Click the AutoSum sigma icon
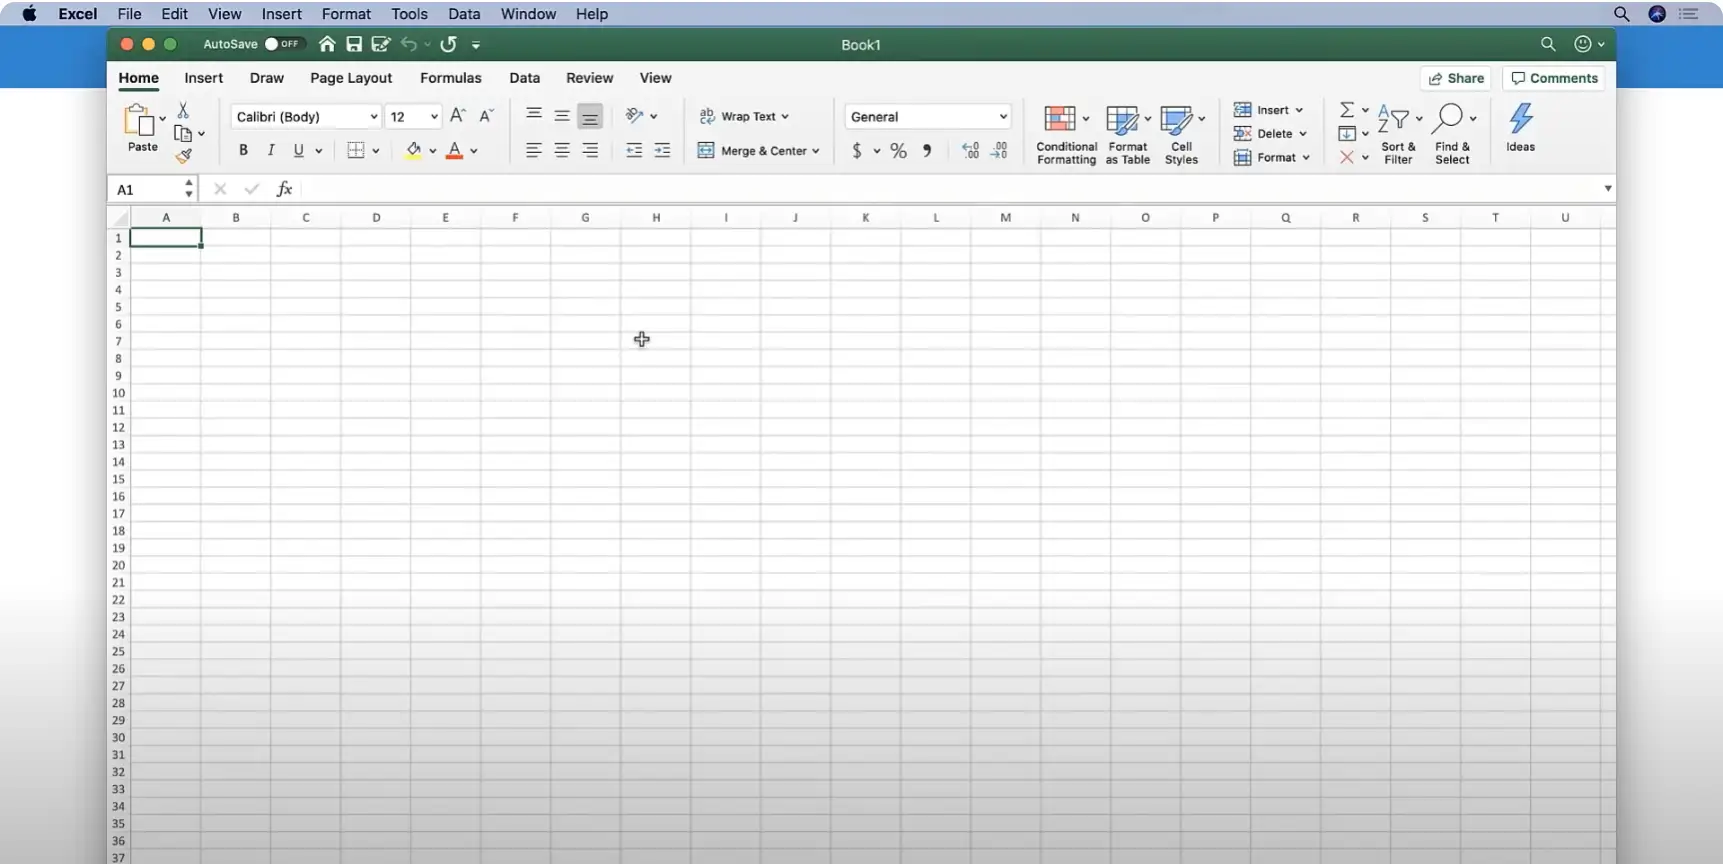The width and height of the screenshot is (1723, 864). click(x=1347, y=110)
